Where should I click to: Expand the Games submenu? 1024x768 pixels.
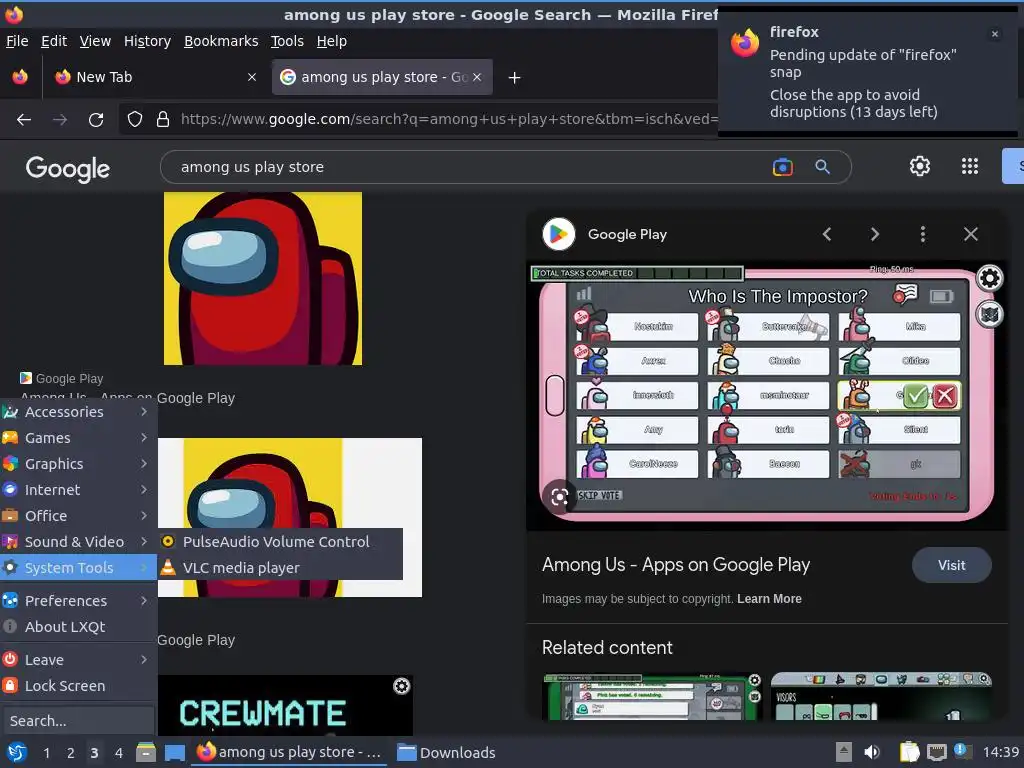tap(78, 438)
